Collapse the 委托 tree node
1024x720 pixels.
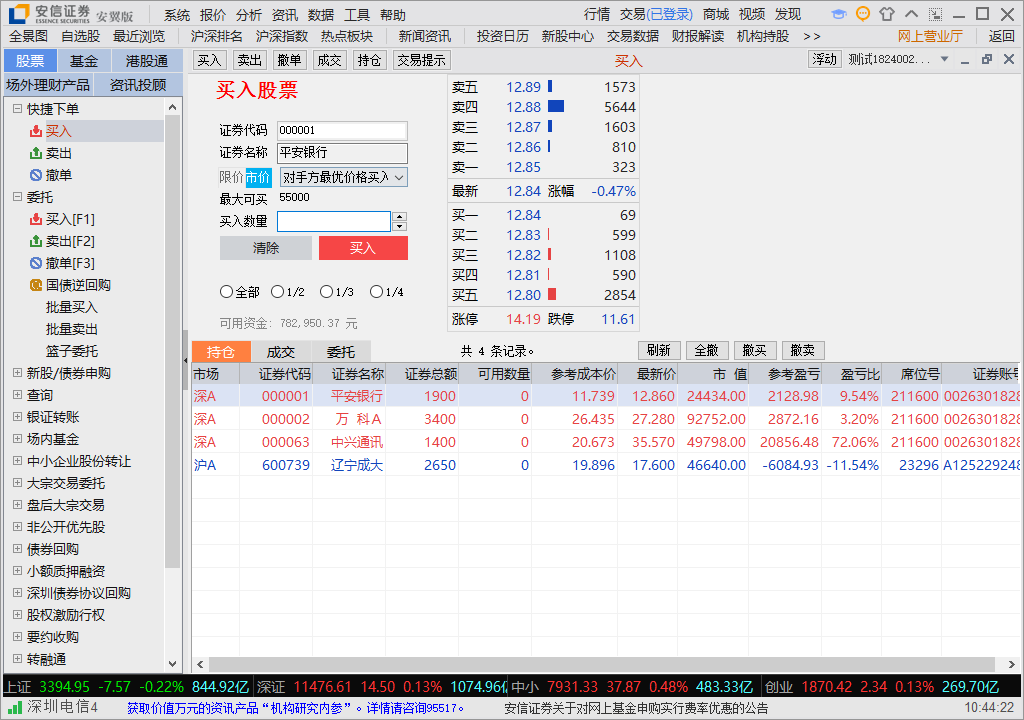[18, 197]
